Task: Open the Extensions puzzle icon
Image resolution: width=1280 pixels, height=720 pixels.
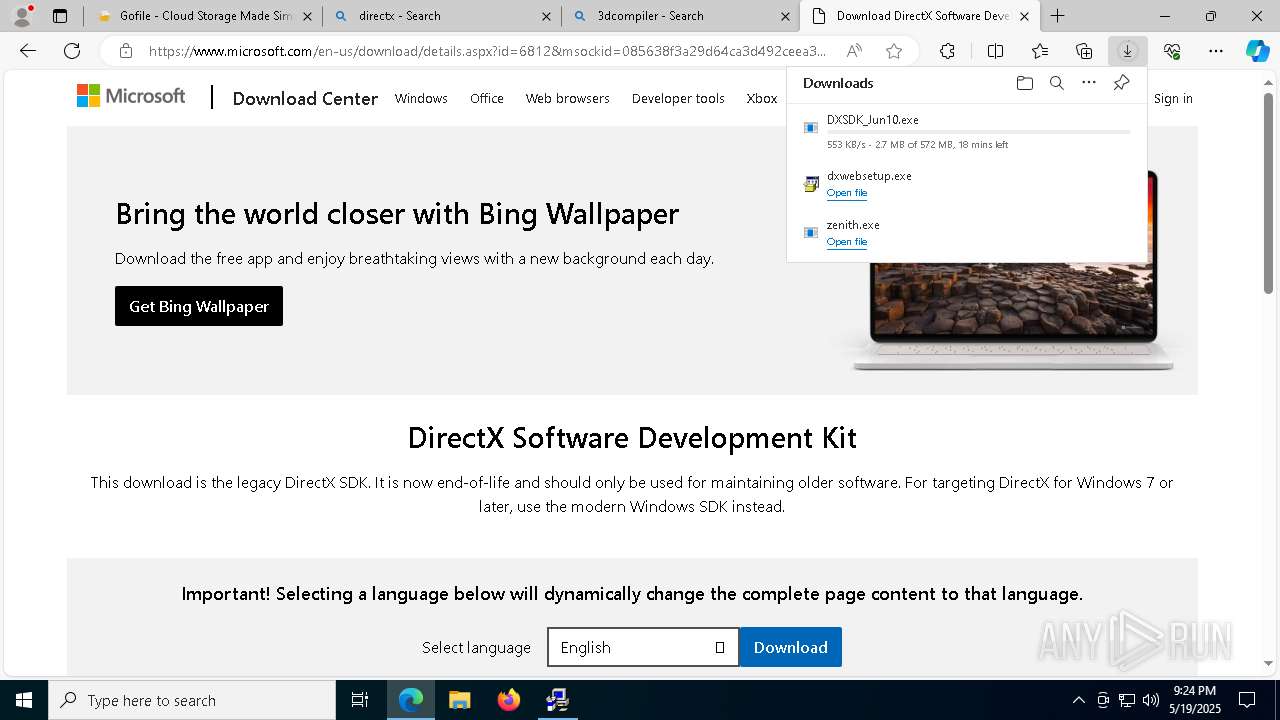Action: click(947, 51)
